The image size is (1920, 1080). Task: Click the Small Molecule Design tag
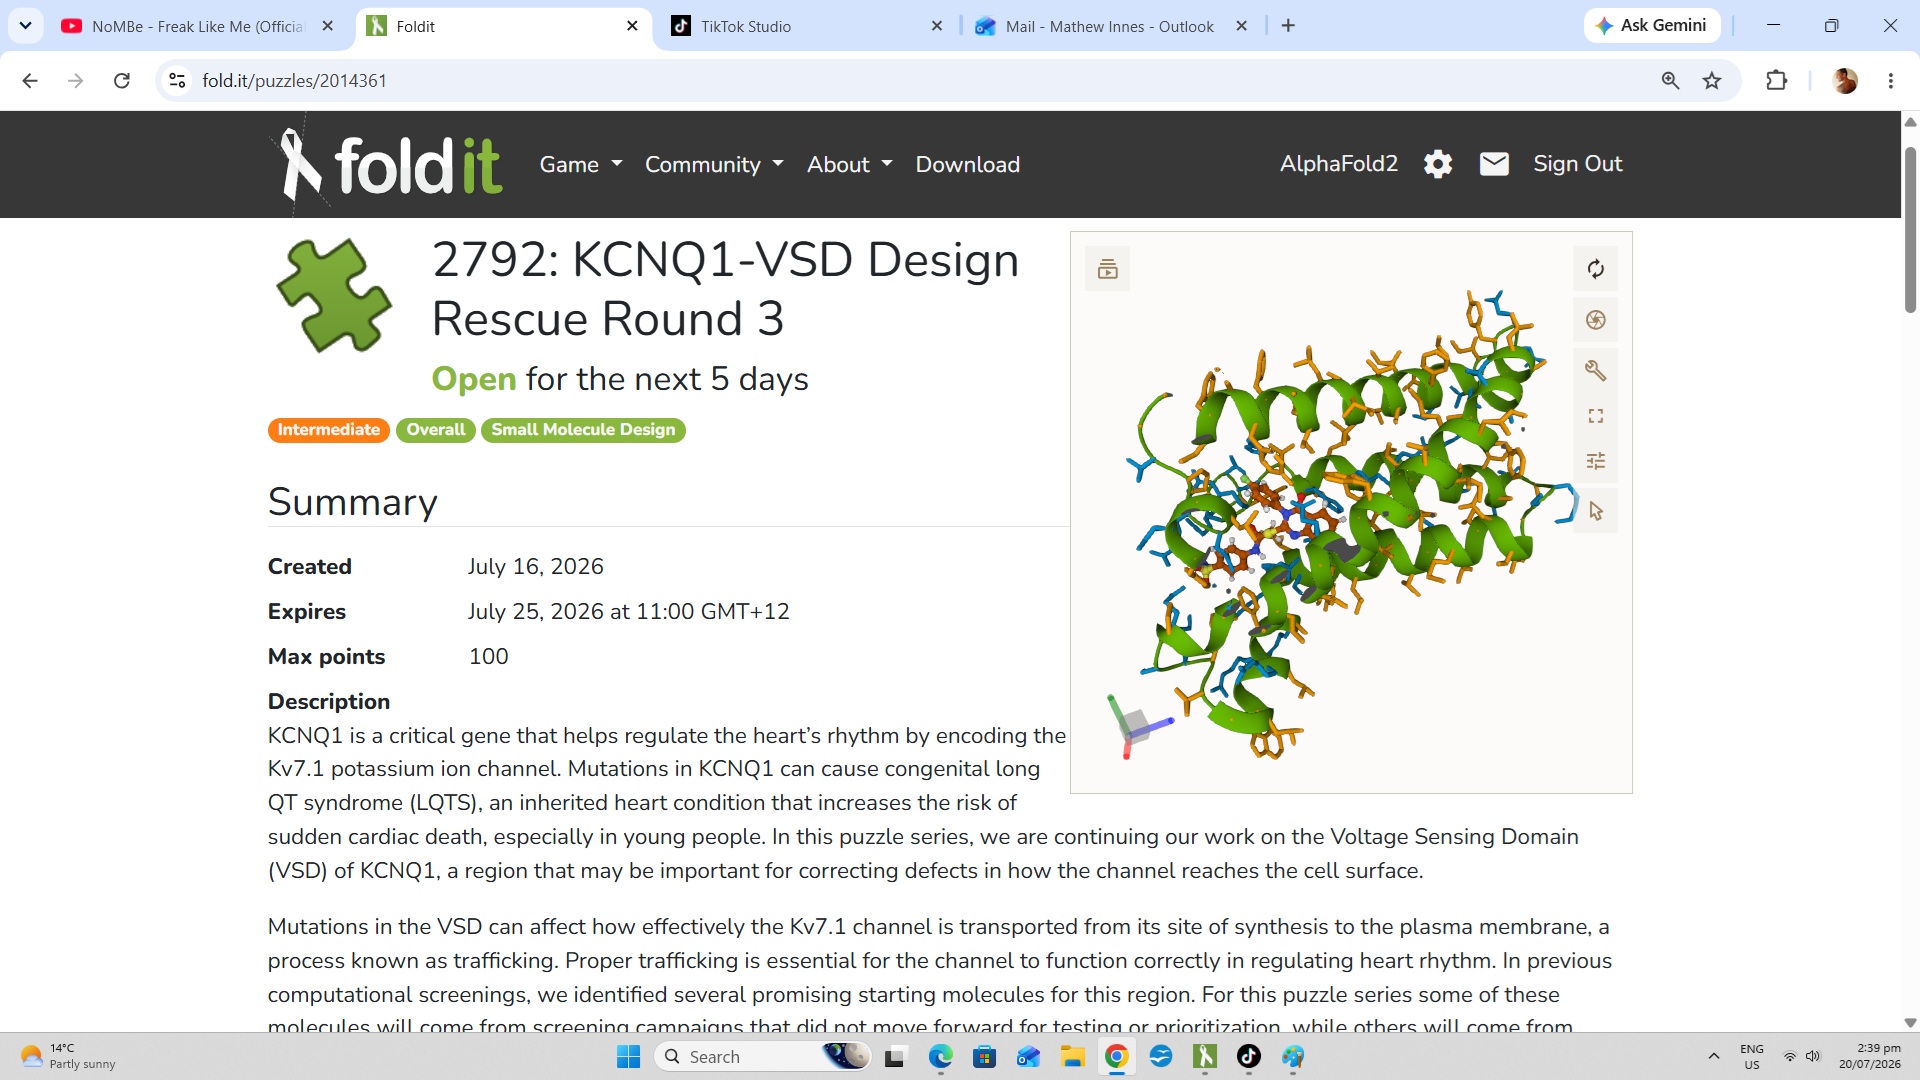(x=583, y=430)
